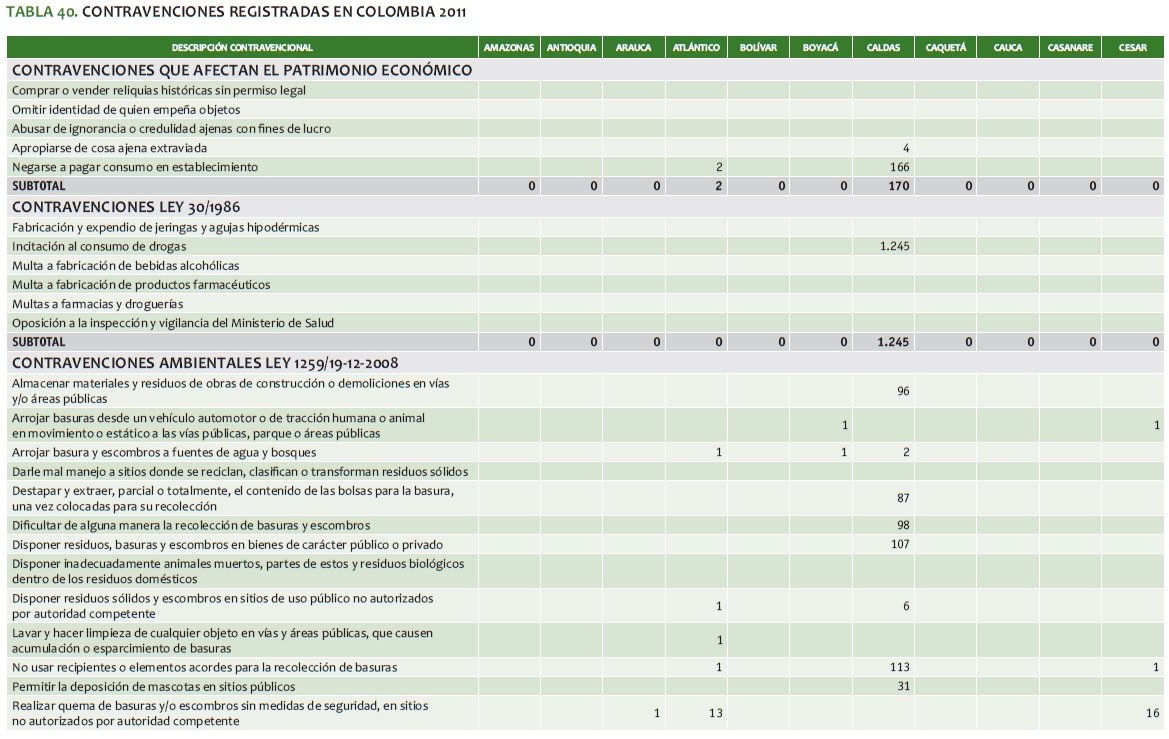Select the Atlántico value 13

(x=715, y=713)
